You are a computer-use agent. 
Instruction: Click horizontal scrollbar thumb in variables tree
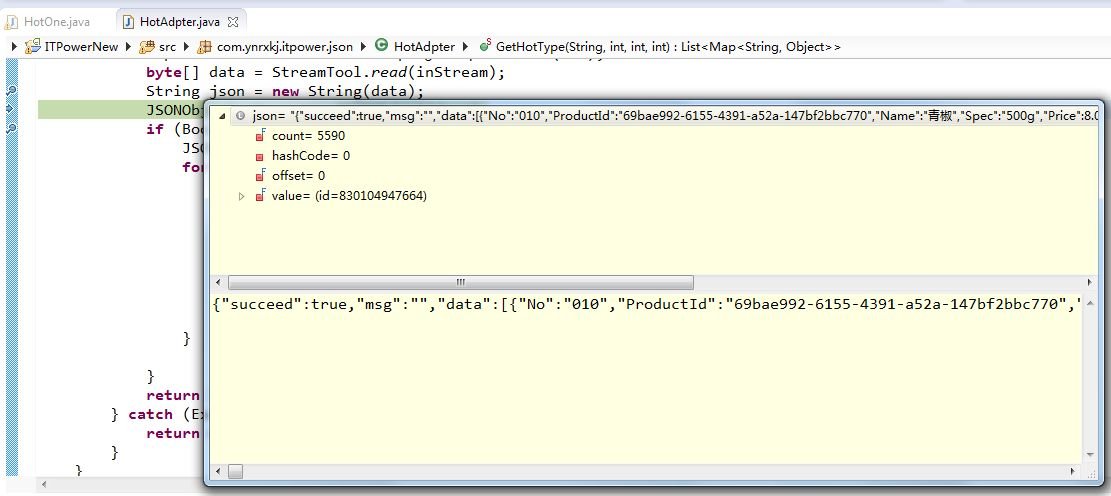coord(461,283)
